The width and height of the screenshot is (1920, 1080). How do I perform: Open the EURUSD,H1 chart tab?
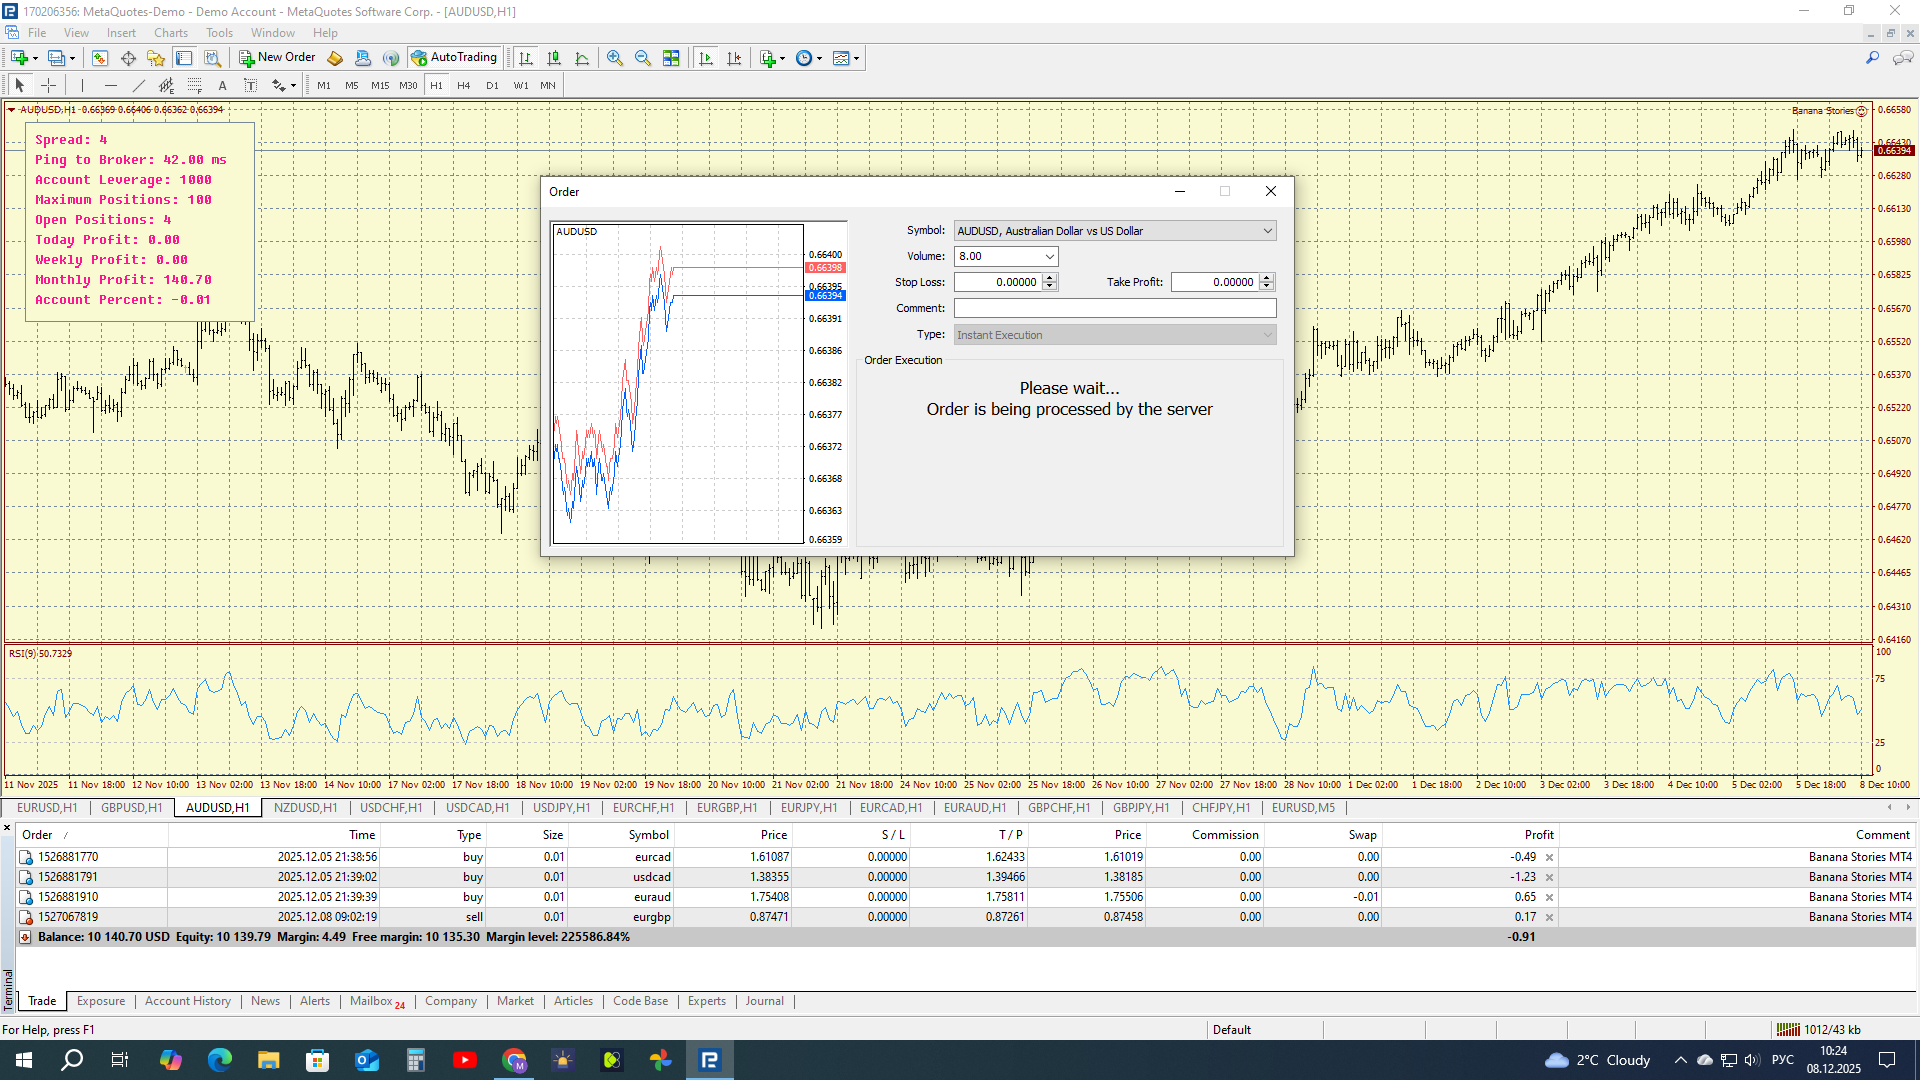pyautogui.click(x=46, y=808)
